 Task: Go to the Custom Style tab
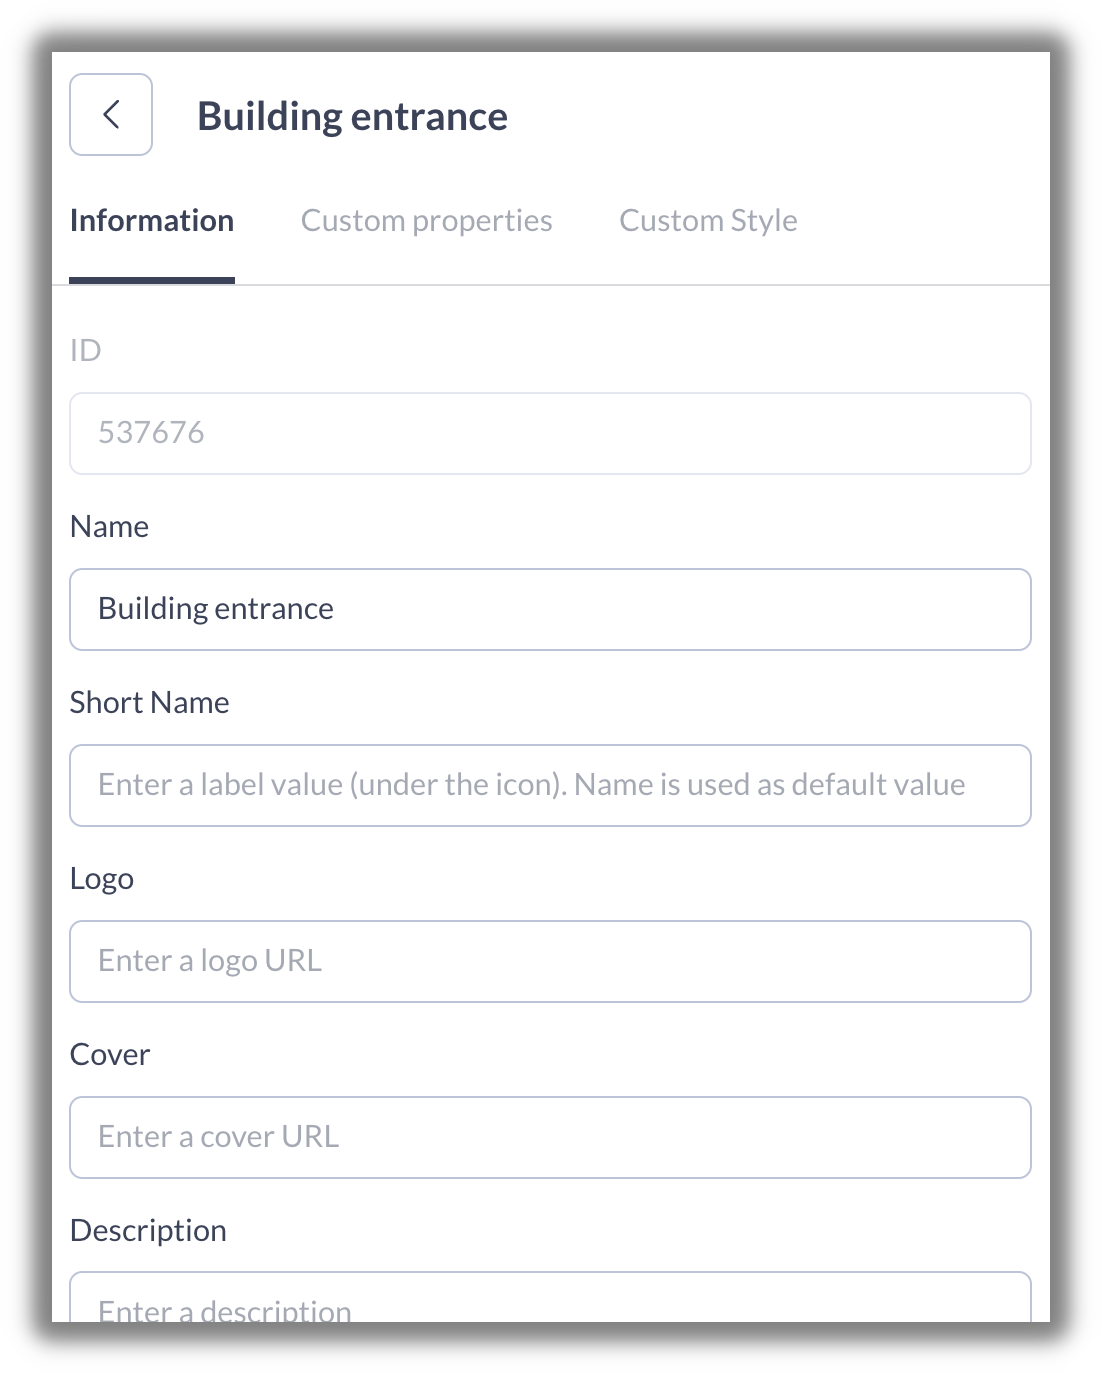click(x=708, y=221)
